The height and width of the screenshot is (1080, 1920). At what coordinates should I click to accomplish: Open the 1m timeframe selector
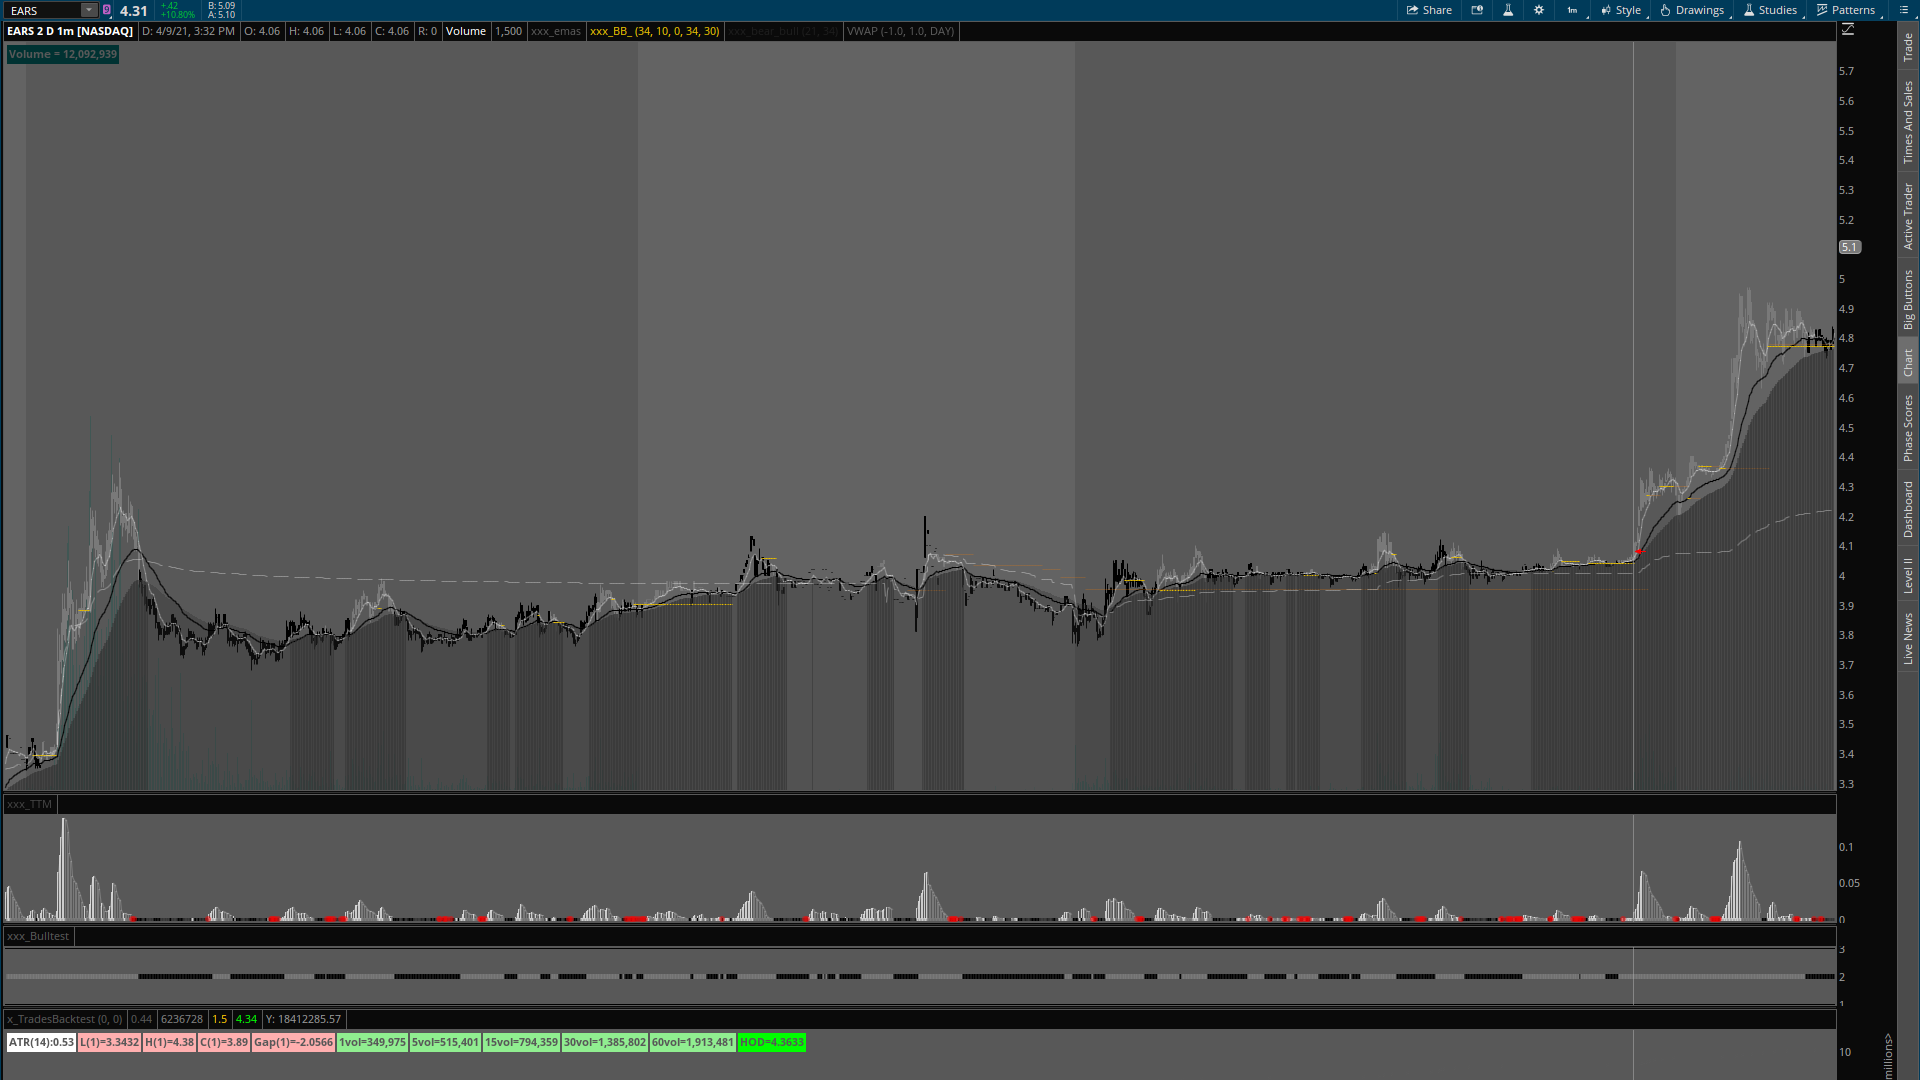pos(1573,10)
